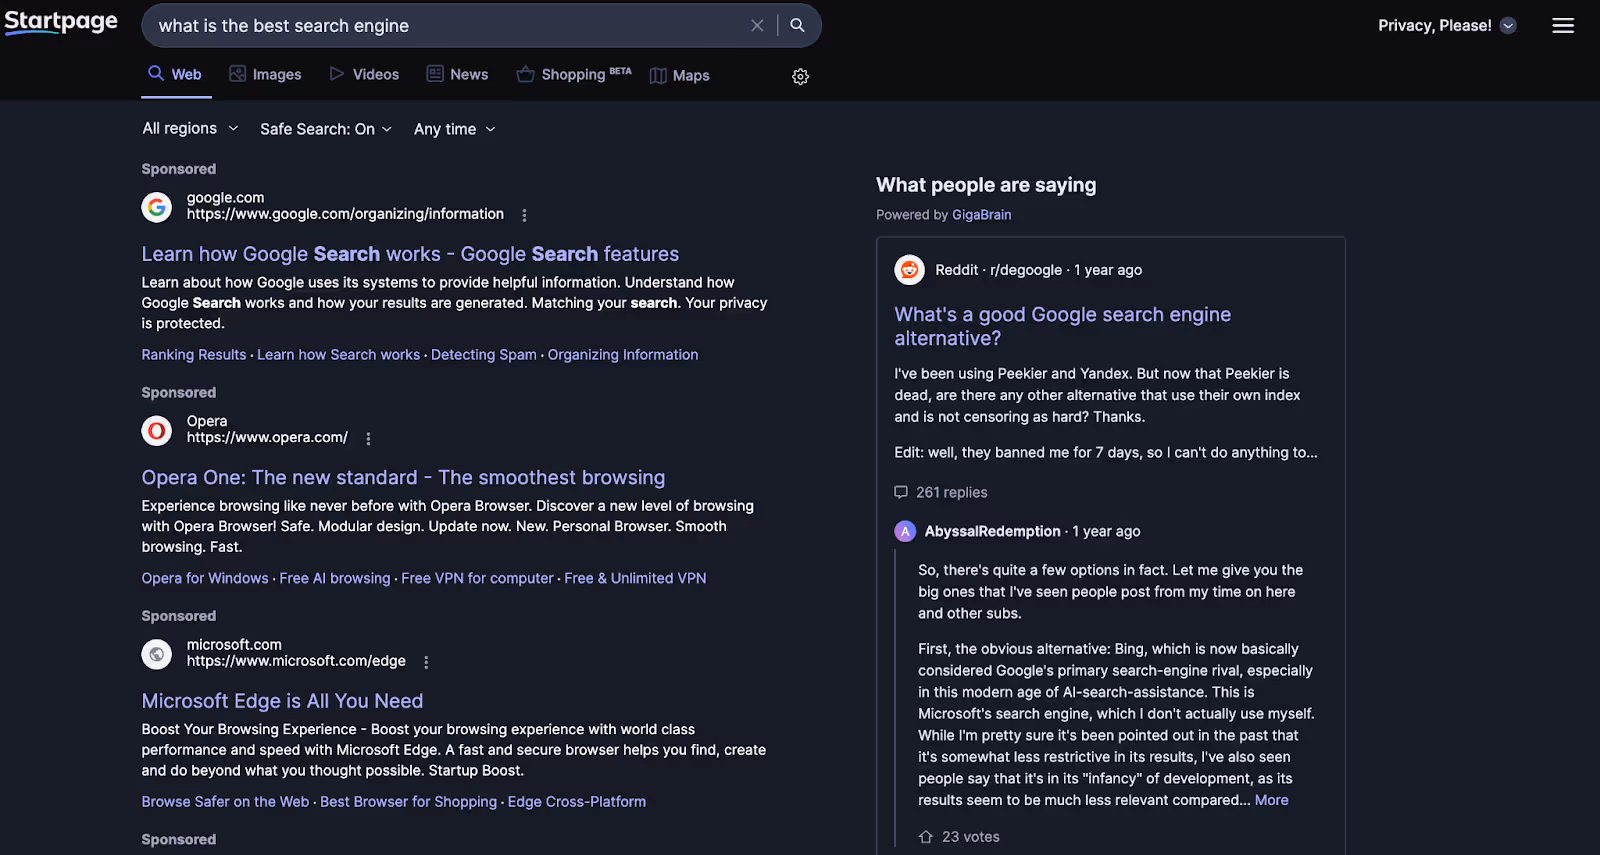The width and height of the screenshot is (1600, 855).
Task: Click Opera for Windows sitelink
Action: (205, 579)
